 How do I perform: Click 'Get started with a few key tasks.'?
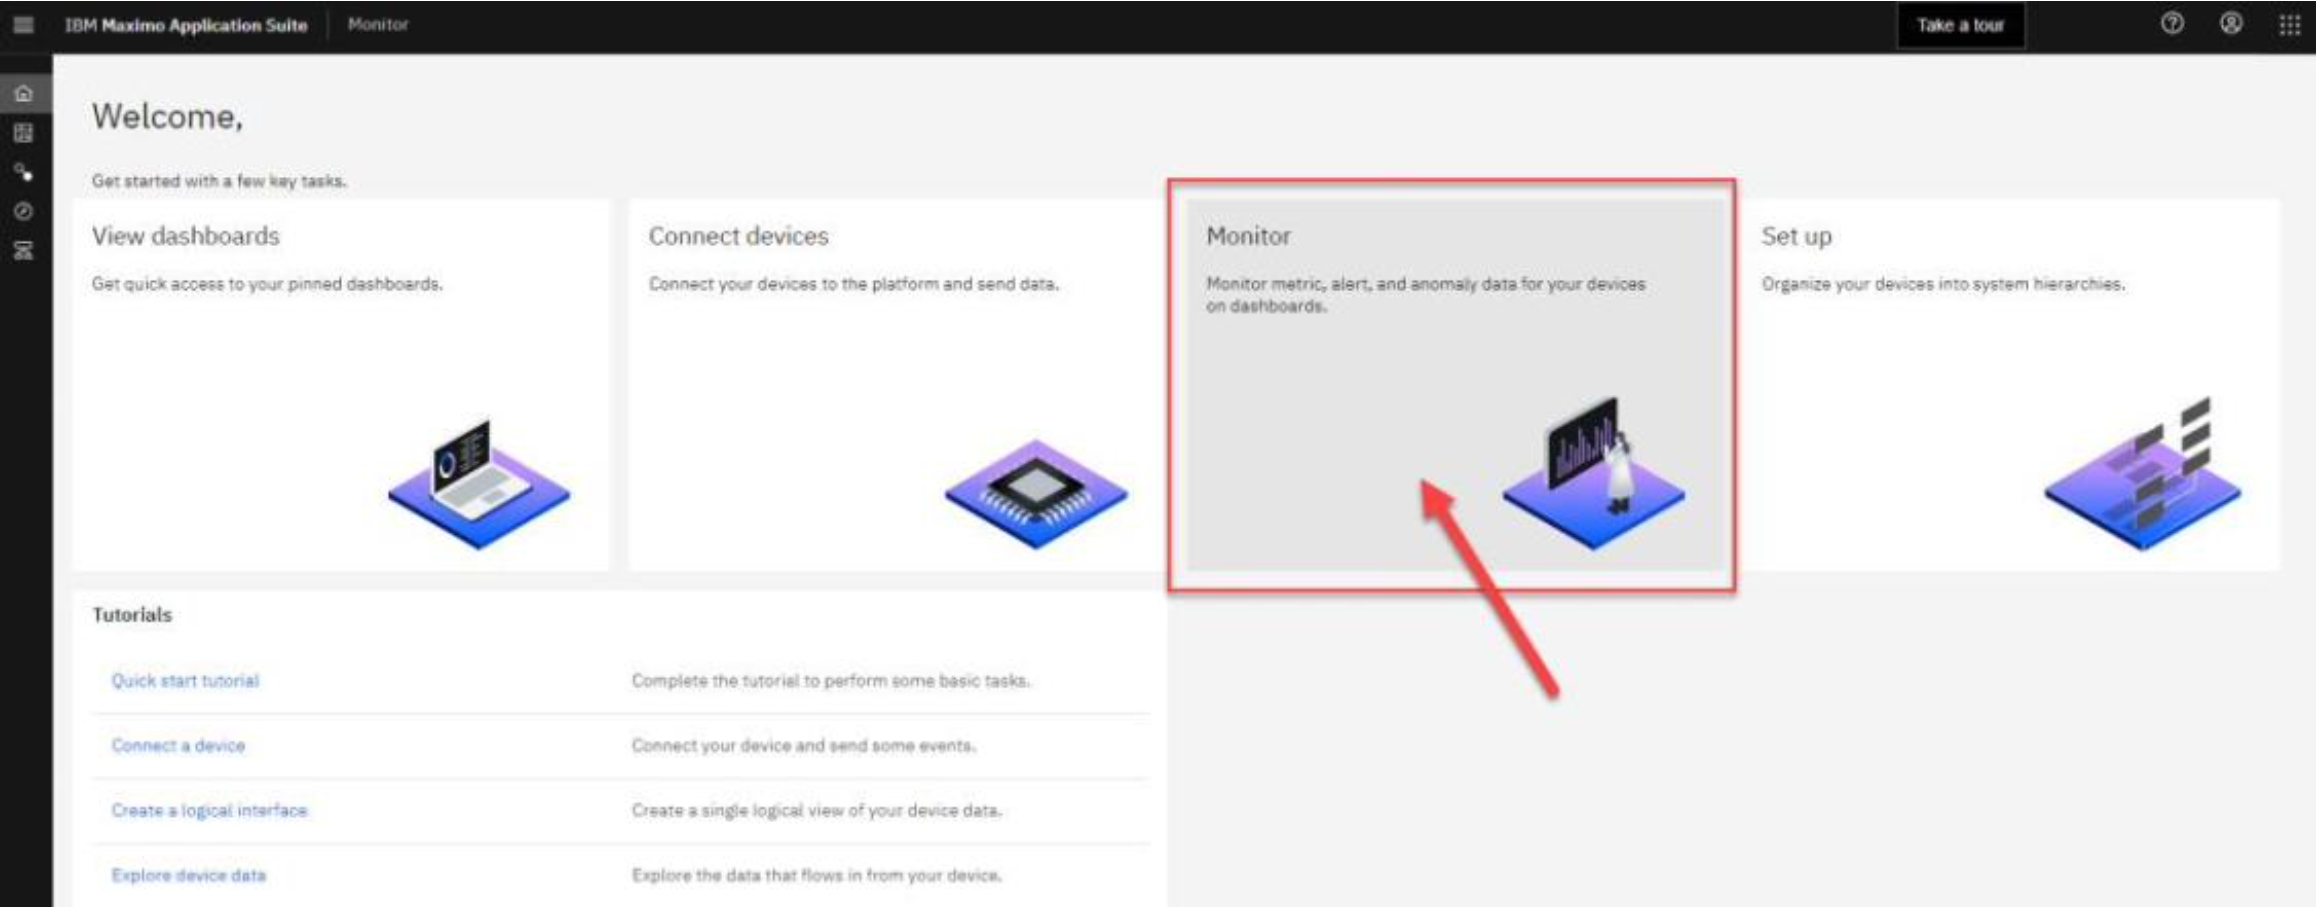point(219,181)
